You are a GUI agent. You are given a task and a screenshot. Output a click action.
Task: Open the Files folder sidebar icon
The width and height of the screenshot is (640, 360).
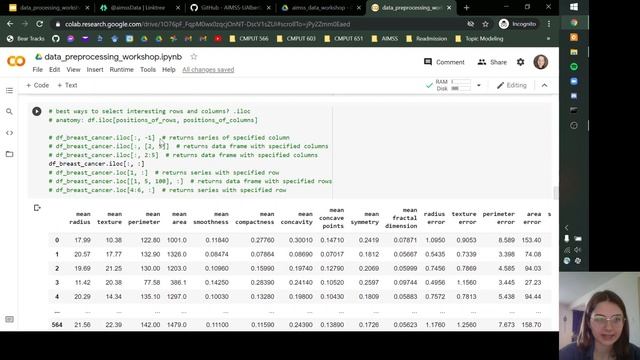9,154
